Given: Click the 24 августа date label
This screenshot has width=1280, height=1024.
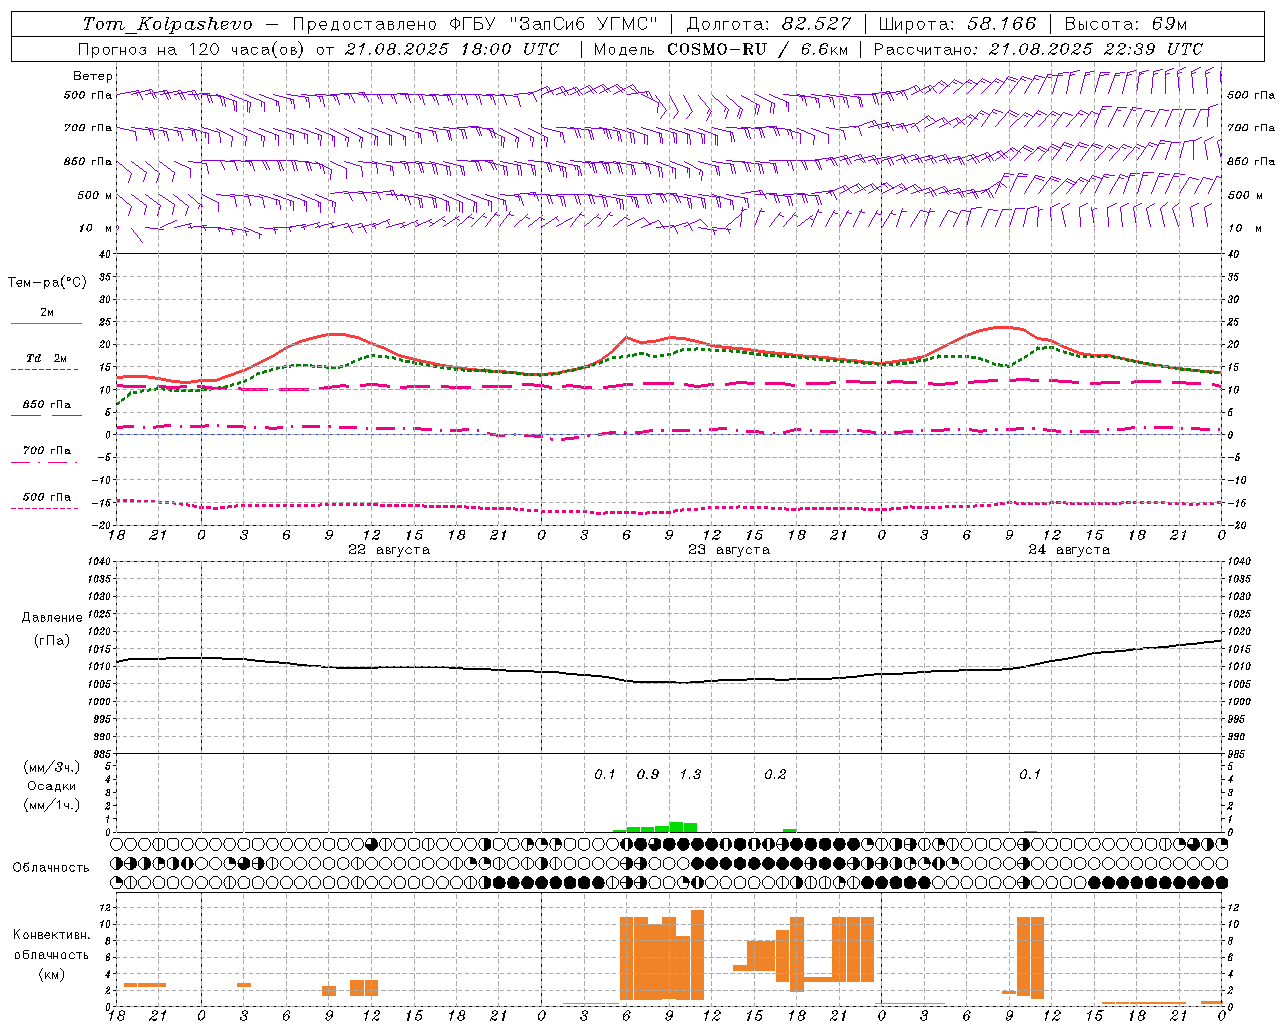Looking at the screenshot, I should [1069, 550].
